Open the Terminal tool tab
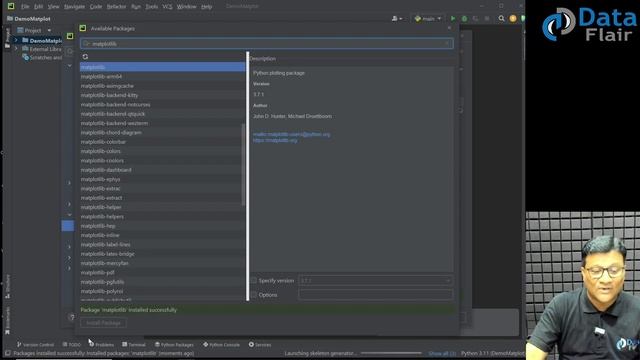Screen dimensions: 640x360 pyautogui.click(x=134, y=344)
